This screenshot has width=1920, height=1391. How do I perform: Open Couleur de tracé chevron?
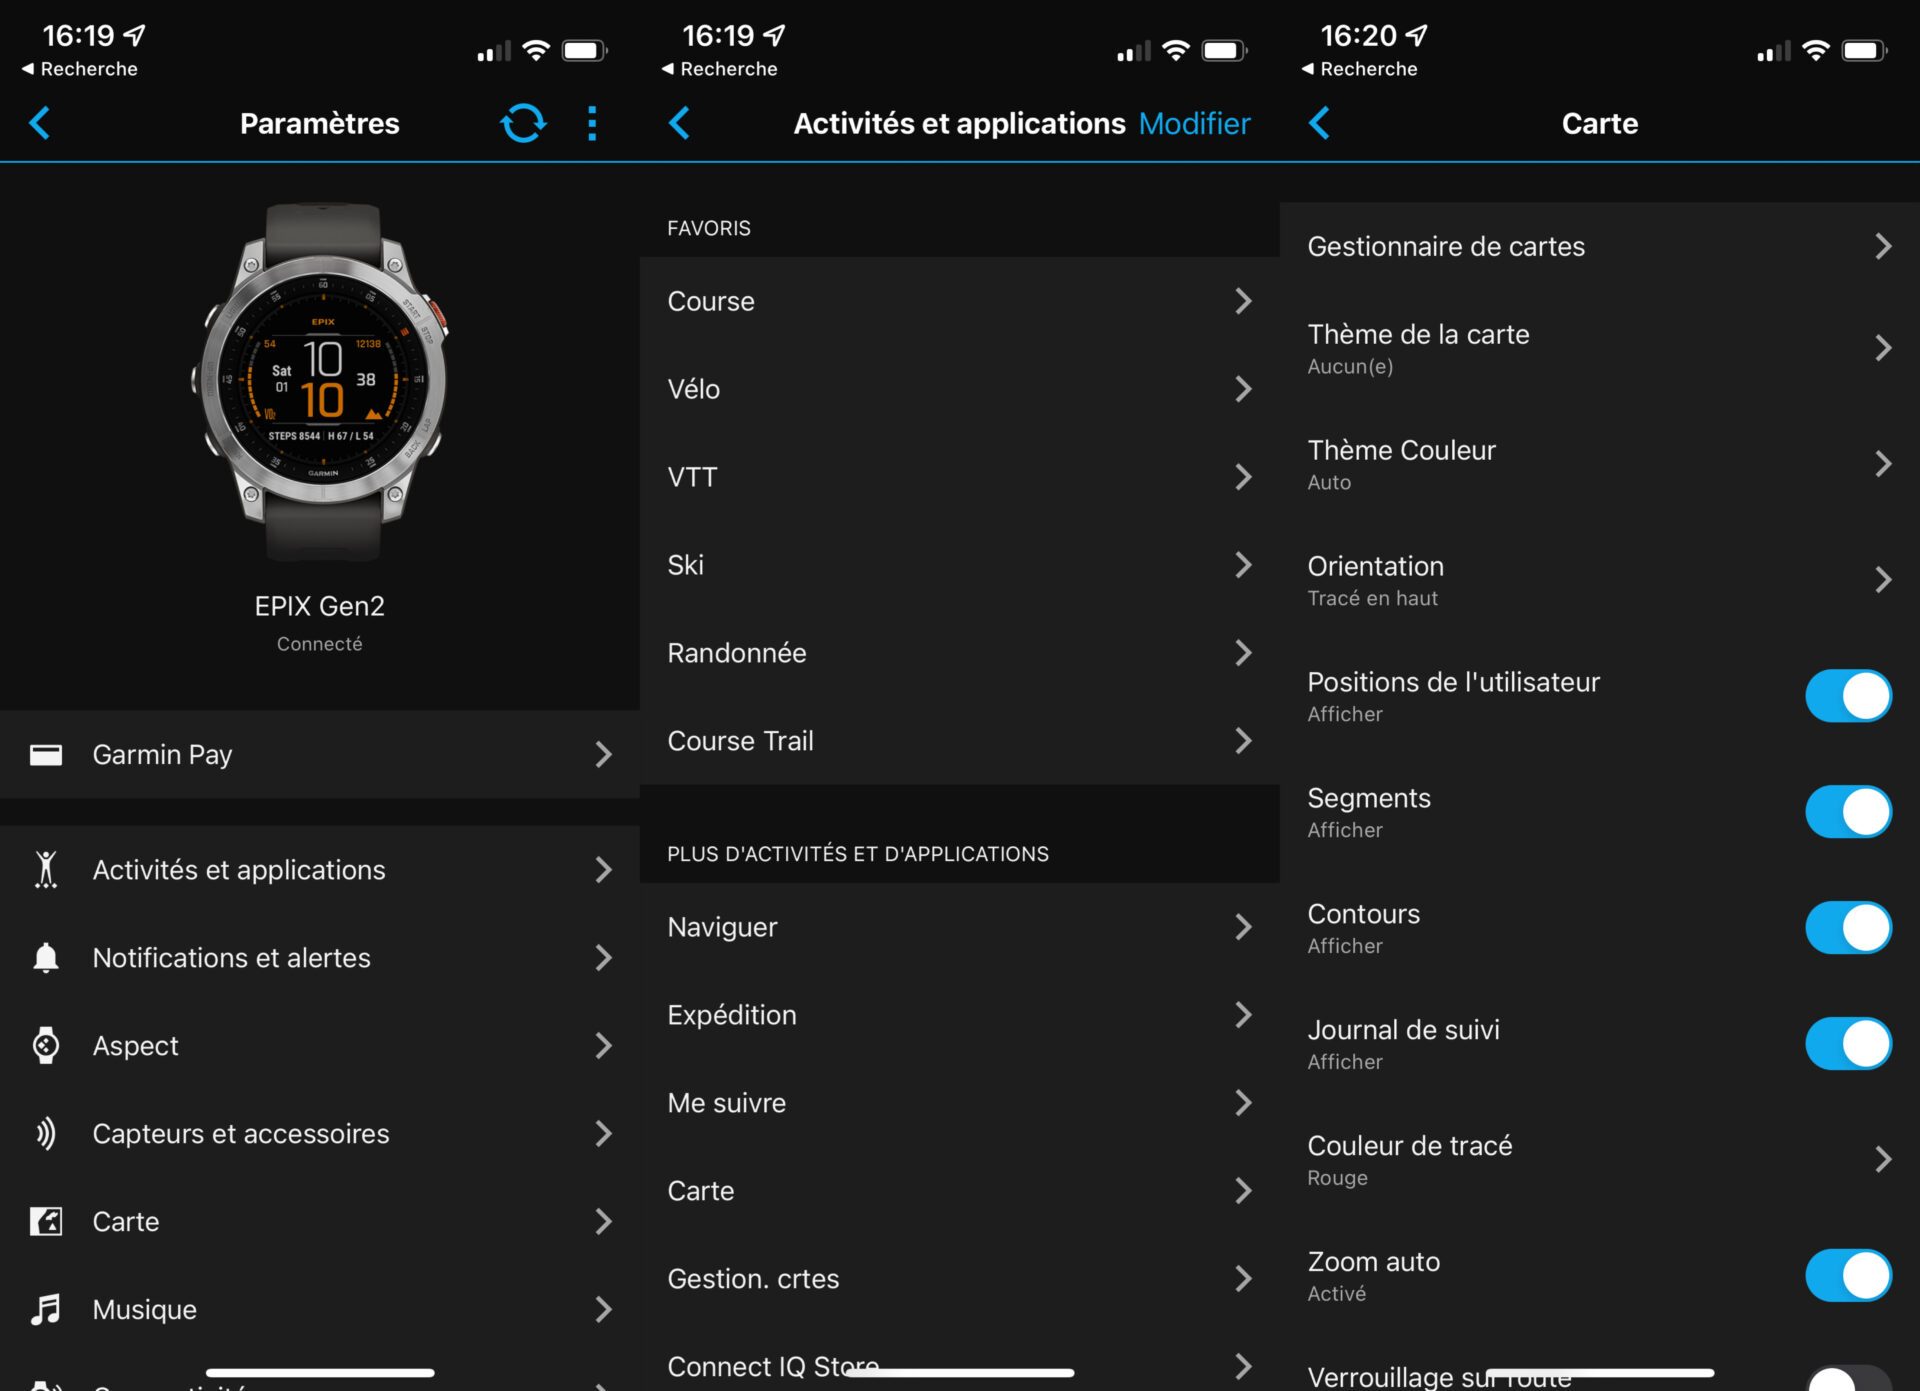[x=1883, y=1160]
